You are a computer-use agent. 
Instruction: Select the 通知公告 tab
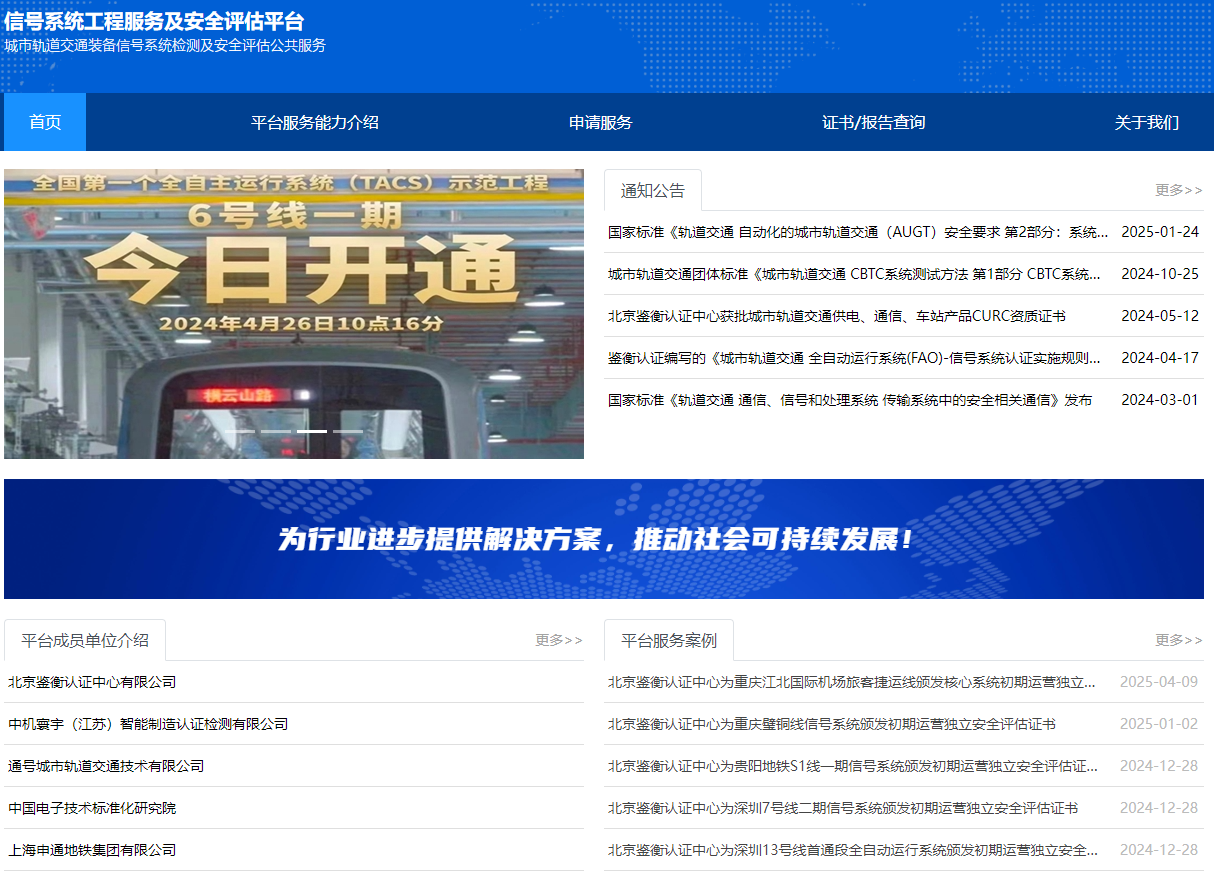(x=653, y=190)
